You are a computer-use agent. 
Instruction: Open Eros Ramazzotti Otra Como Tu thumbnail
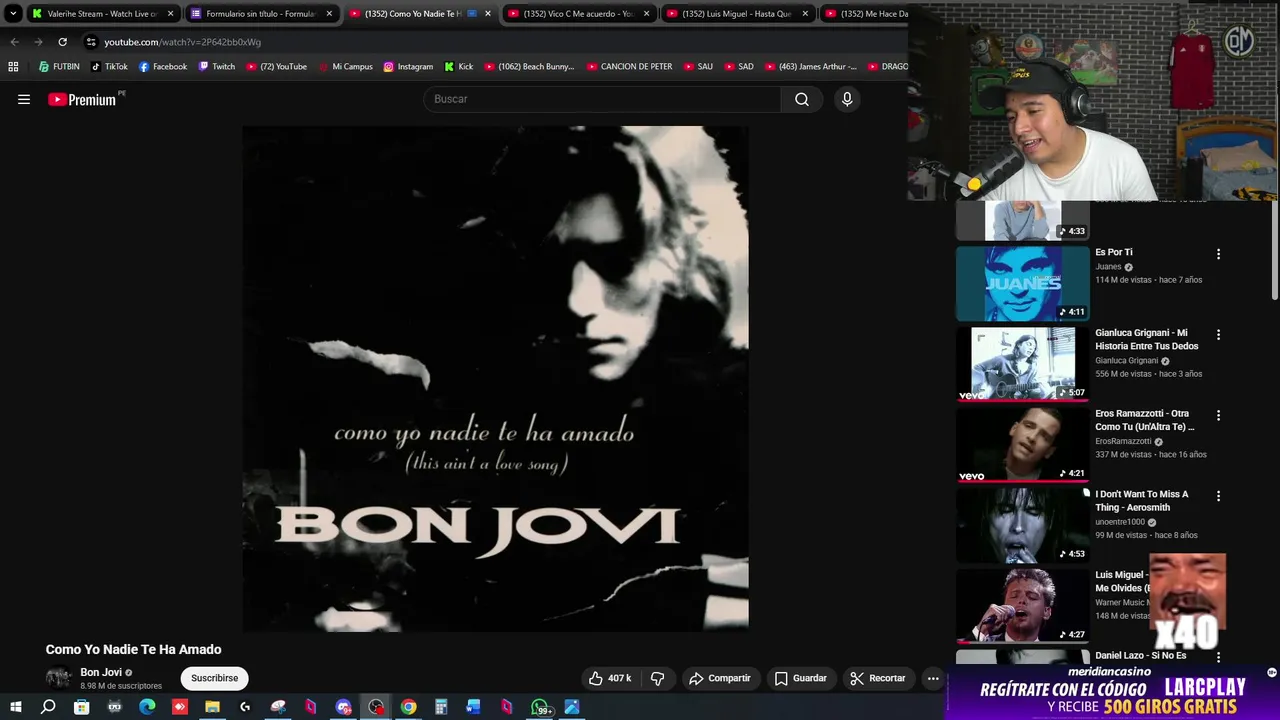(x=1022, y=445)
